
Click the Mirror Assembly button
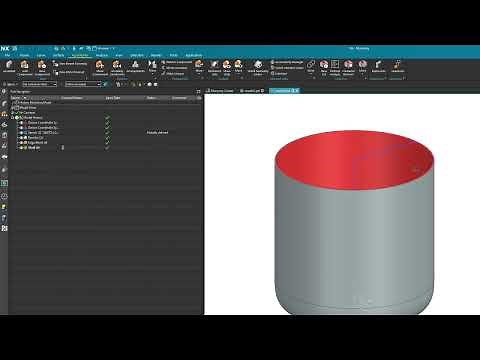point(175,68)
